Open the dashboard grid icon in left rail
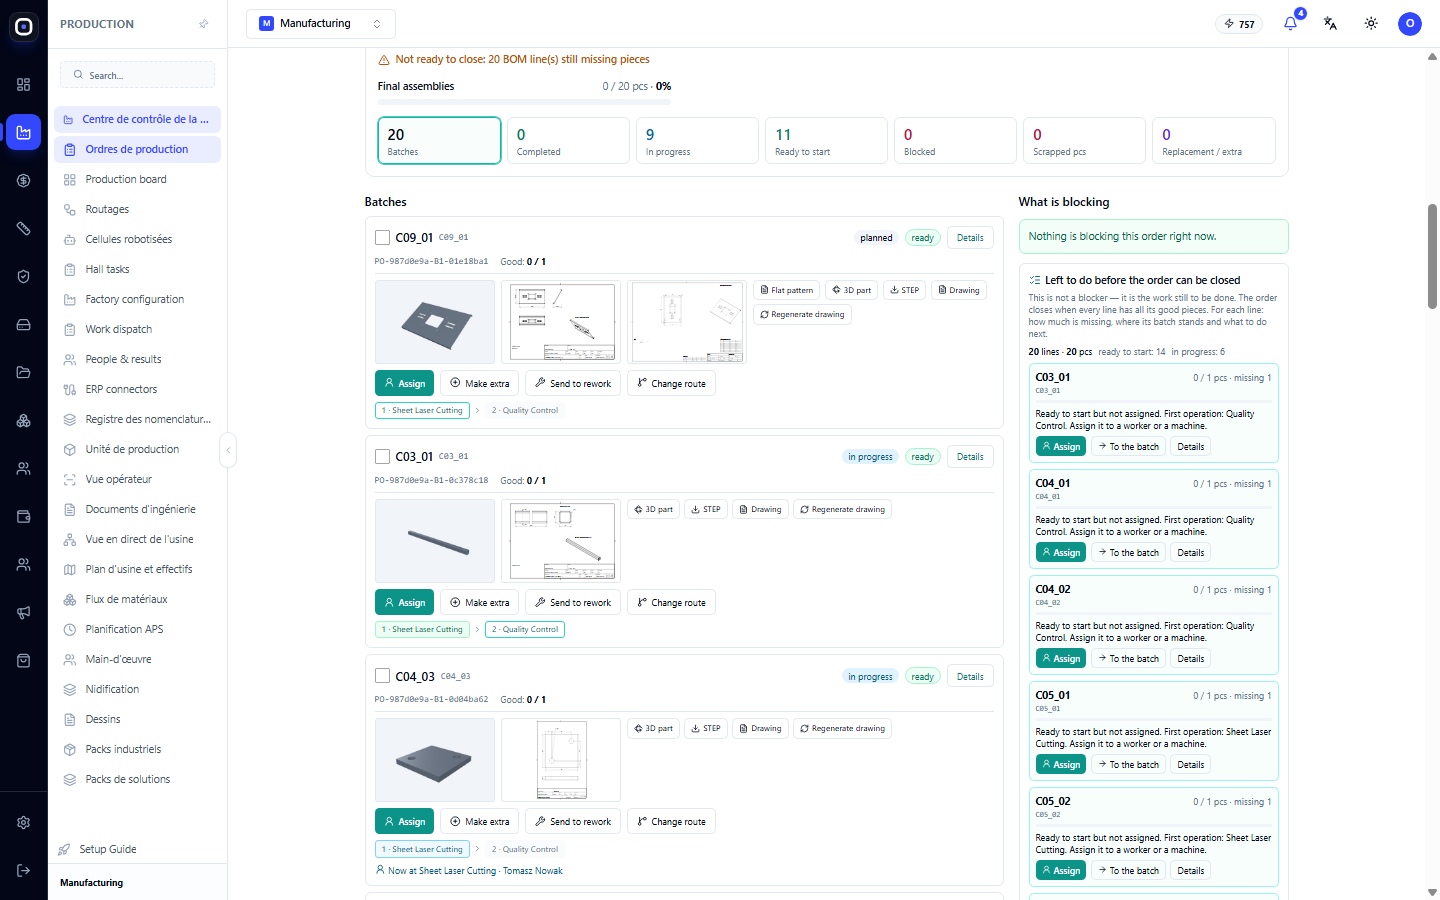1440x900 pixels. coord(24,85)
